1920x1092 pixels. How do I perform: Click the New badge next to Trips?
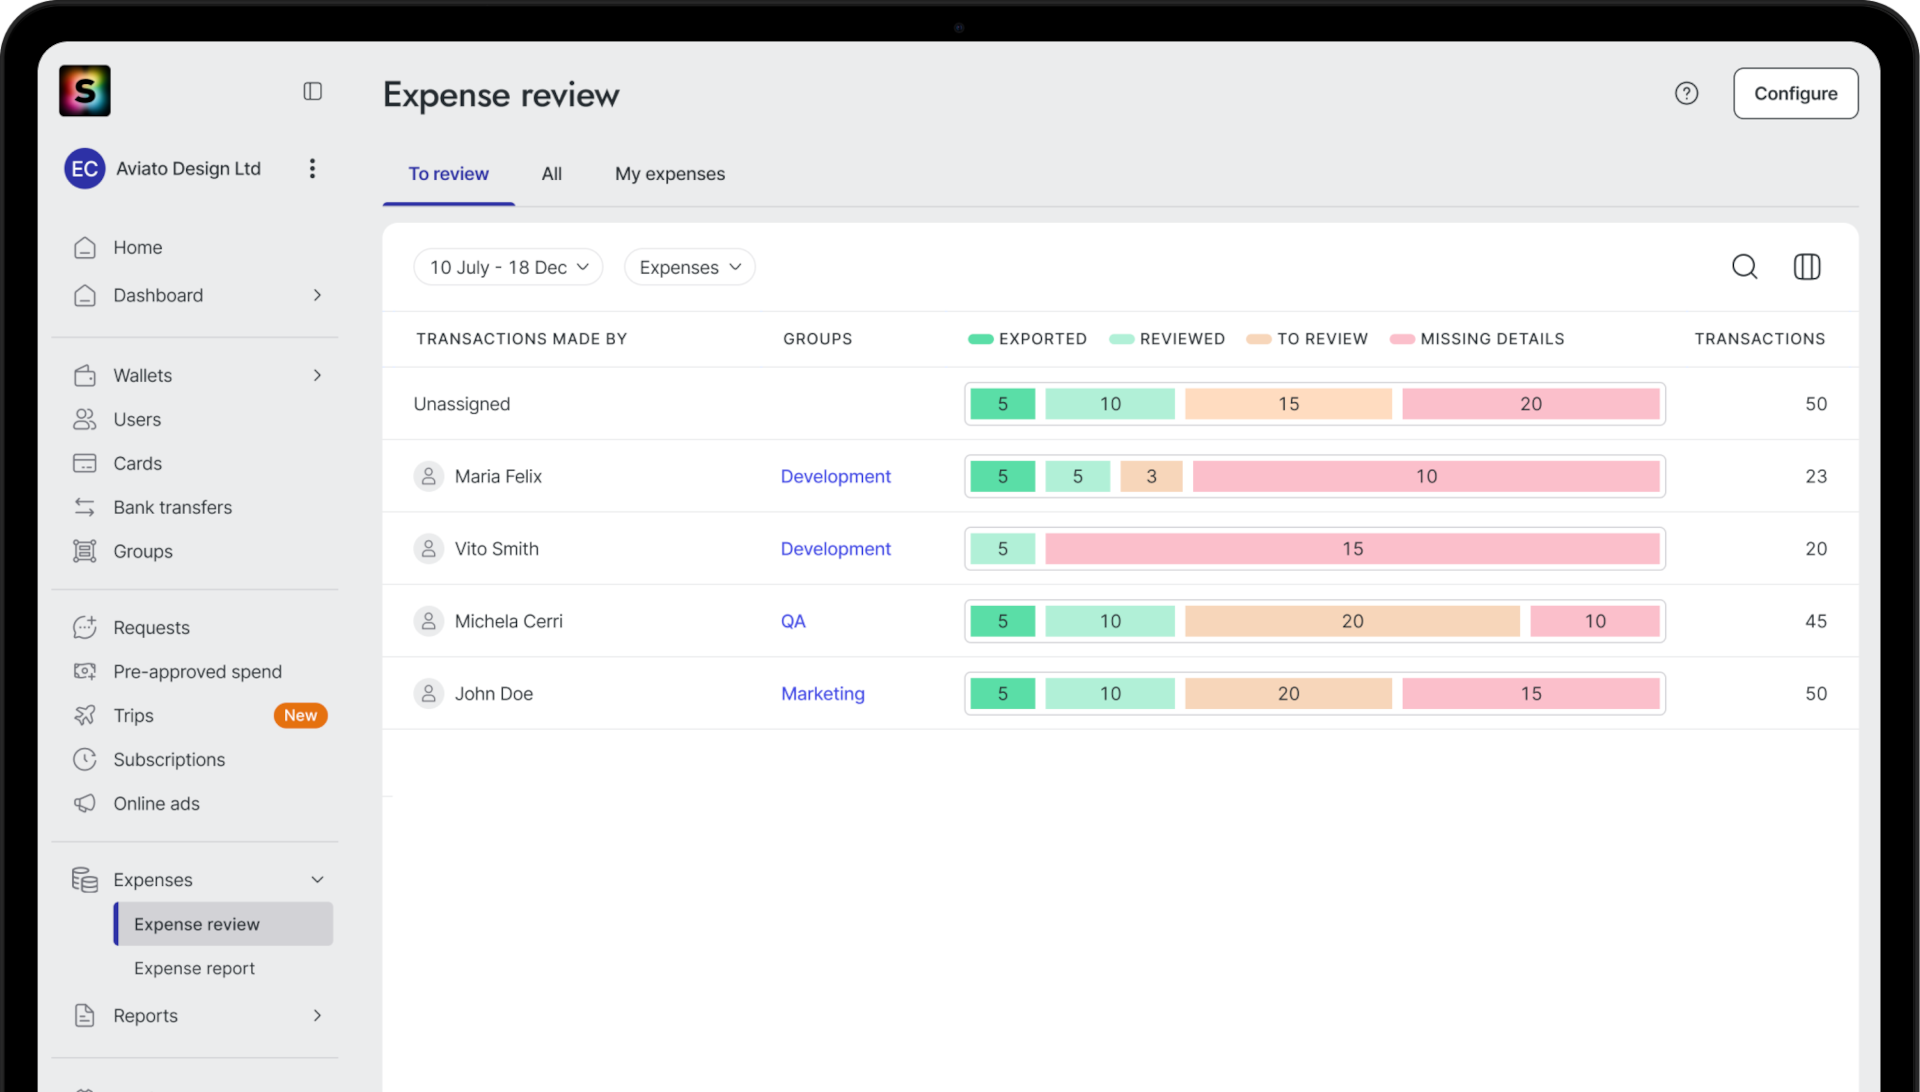pyautogui.click(x=300, y=715)
